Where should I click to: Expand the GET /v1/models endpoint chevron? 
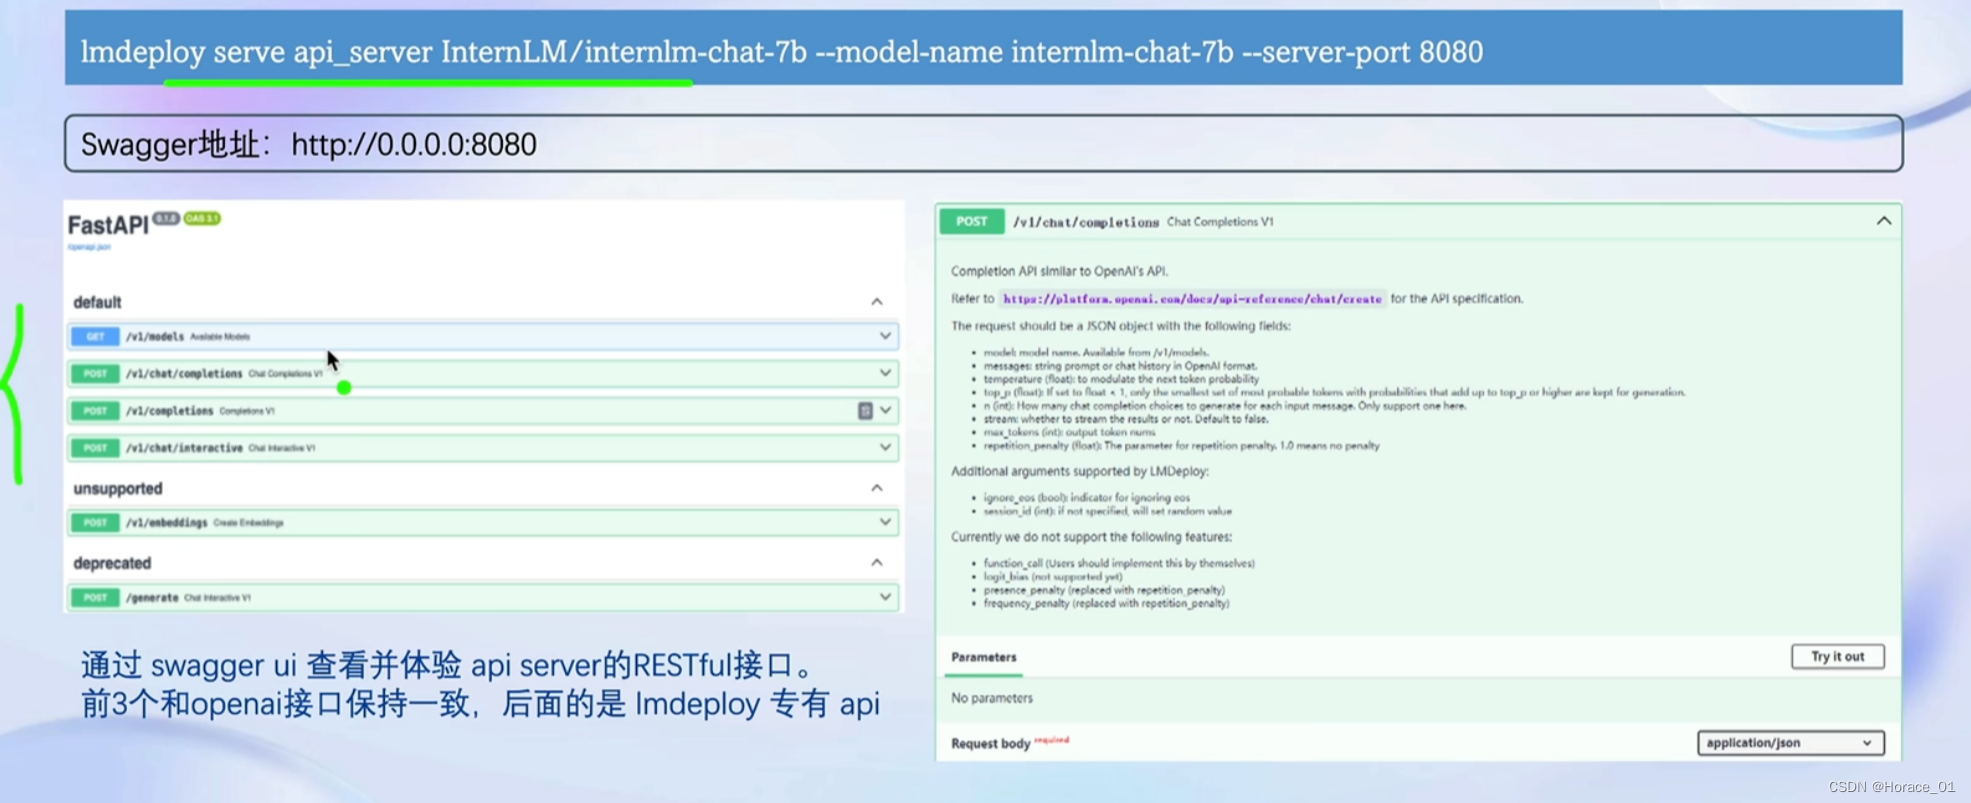point(885,336)
